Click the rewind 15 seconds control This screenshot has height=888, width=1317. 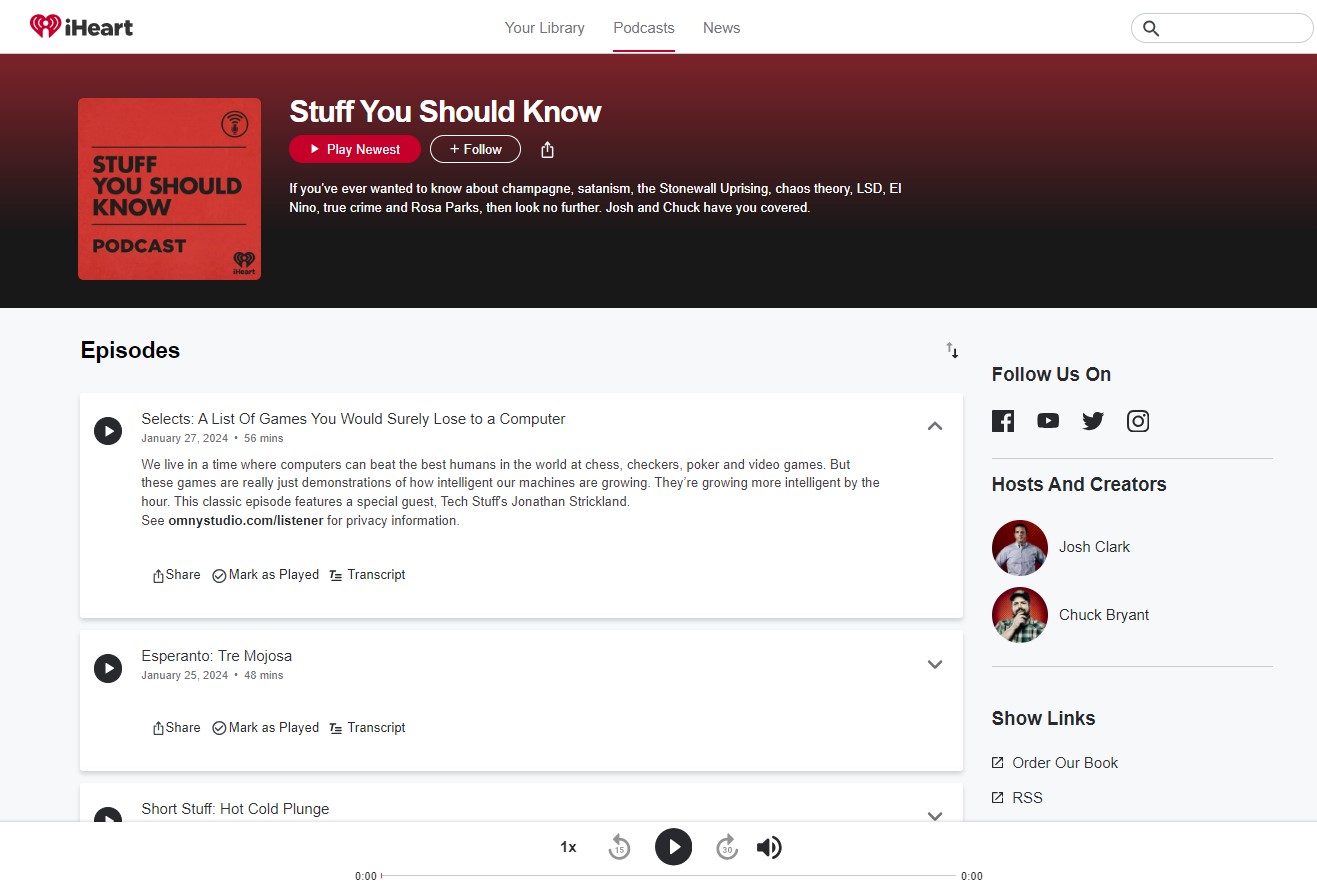tap(619, 847)
